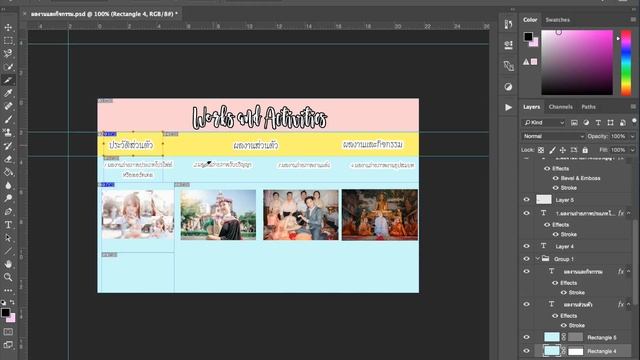Hide the Rectangle 4 layer
640x360 pixels.
527,351
